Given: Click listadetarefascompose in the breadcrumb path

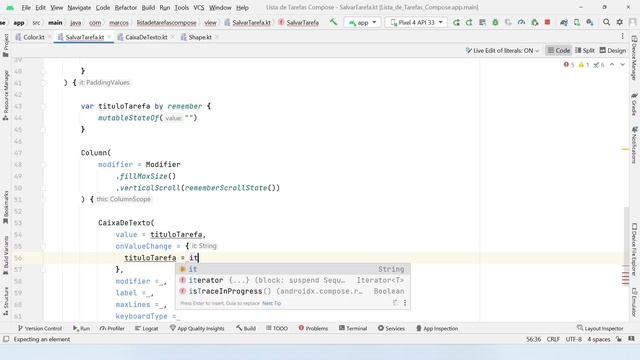Looking at the screenshot, I should pos(167,23).
